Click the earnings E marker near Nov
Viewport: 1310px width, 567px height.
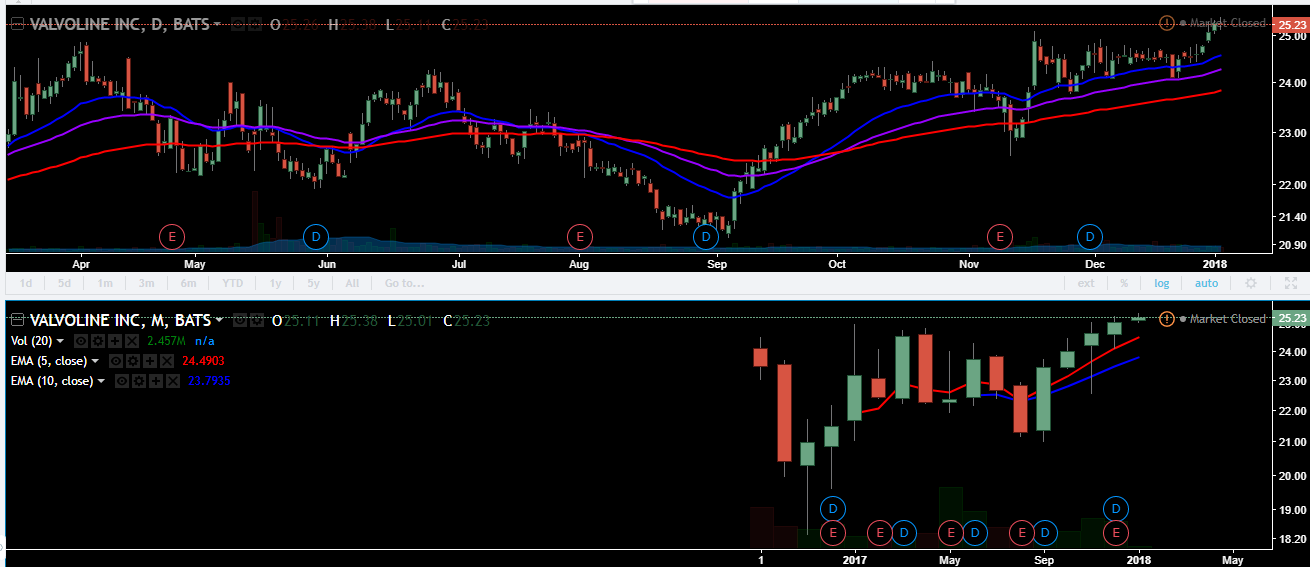tap(999, 237)
